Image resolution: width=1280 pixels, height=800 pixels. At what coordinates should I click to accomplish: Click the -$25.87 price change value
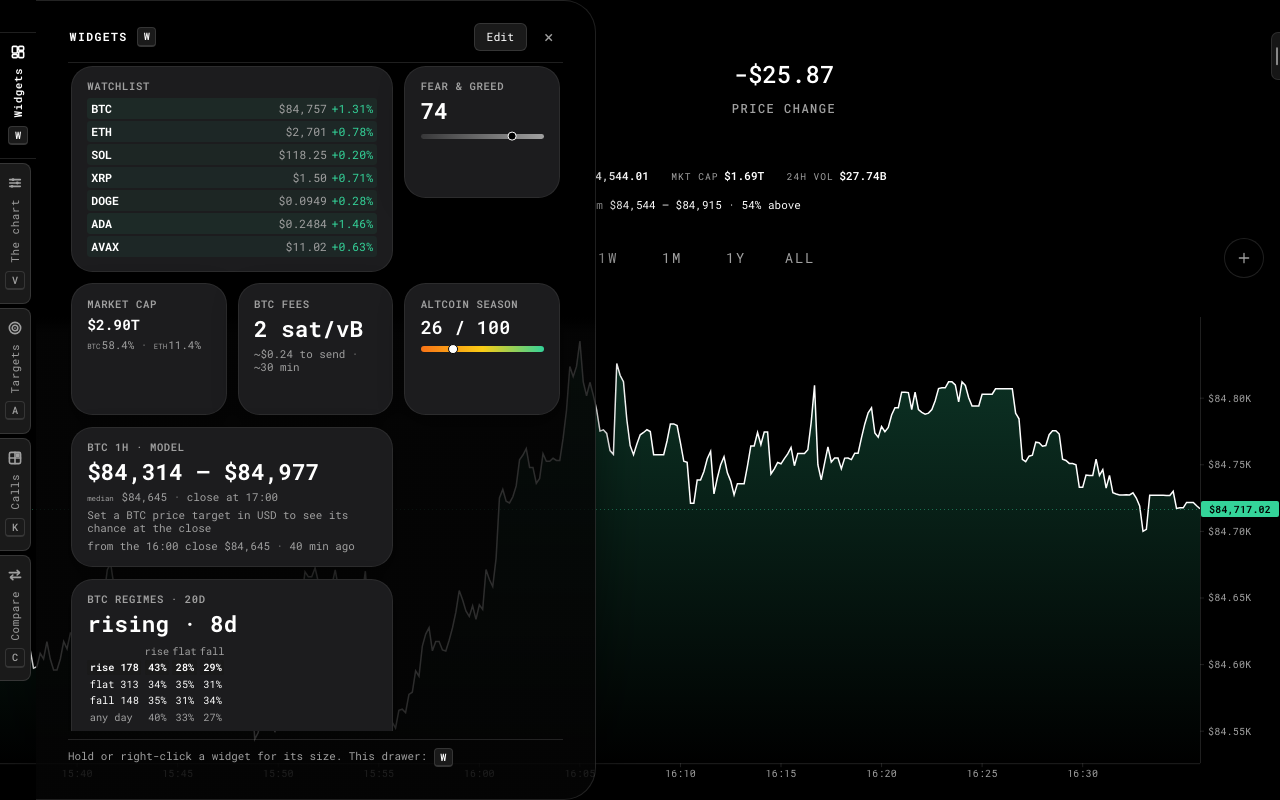click(x=784, y=75)
